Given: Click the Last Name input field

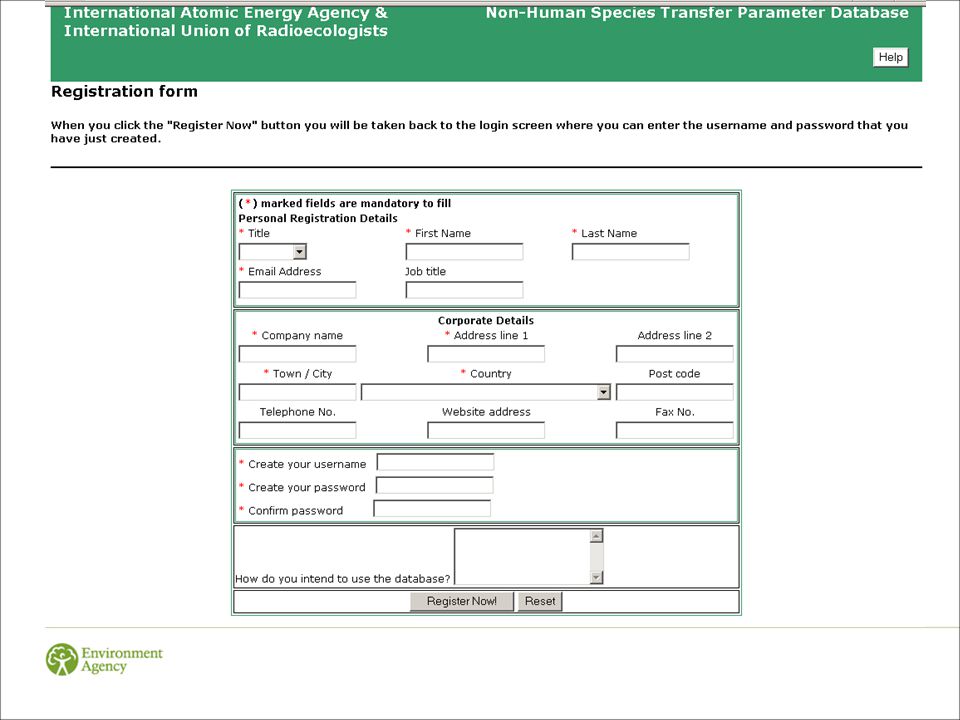Looking at the screenshot, I should coord(631,252).
